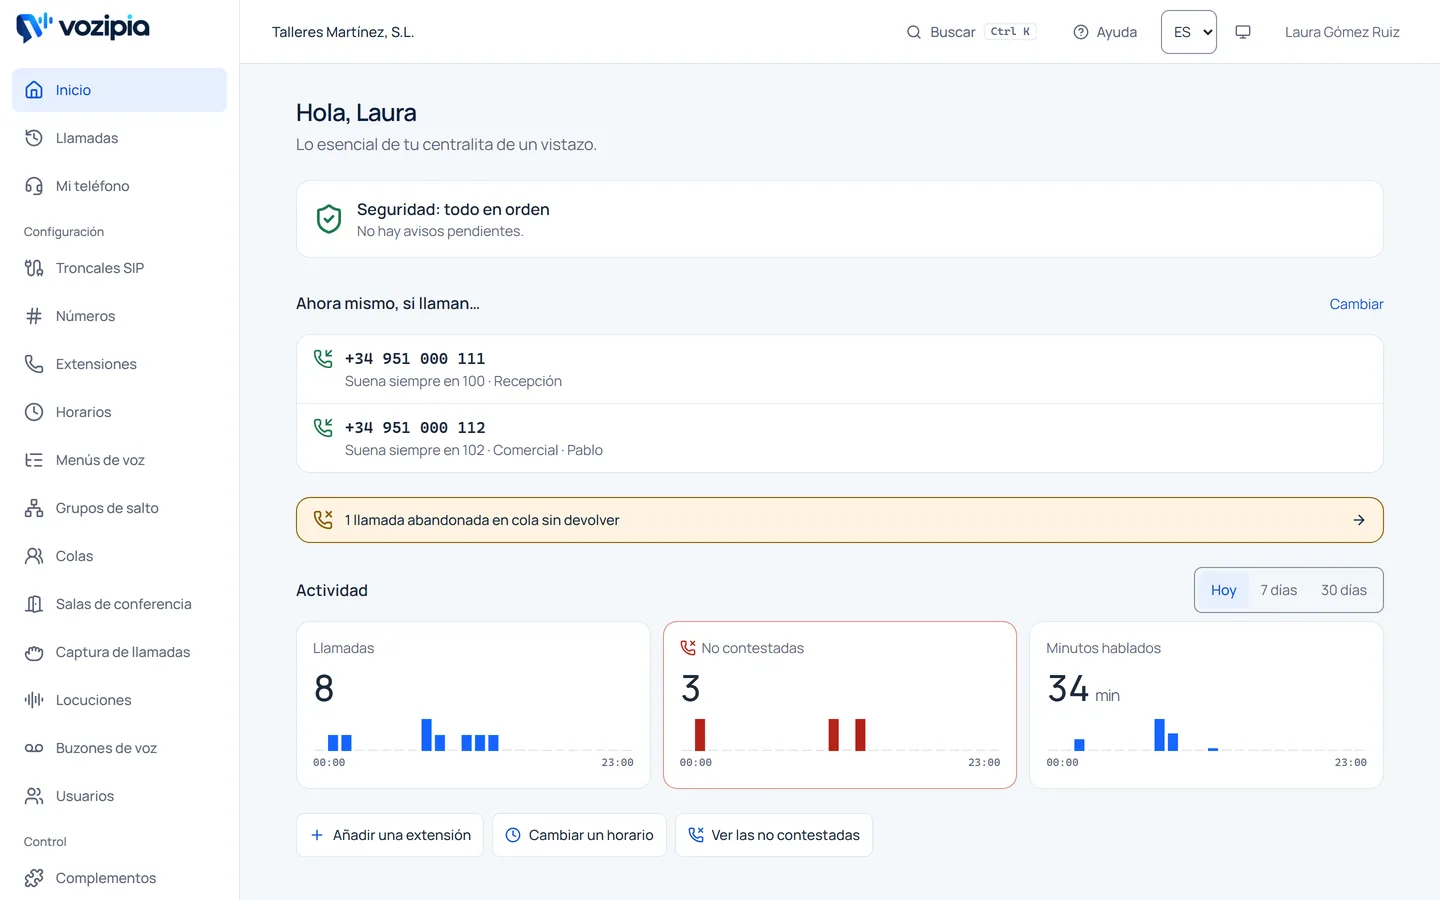The height and width of the screenshot is (900, 1440).
Task: Open Troncales SIP icon
Action: pos(34,268)
